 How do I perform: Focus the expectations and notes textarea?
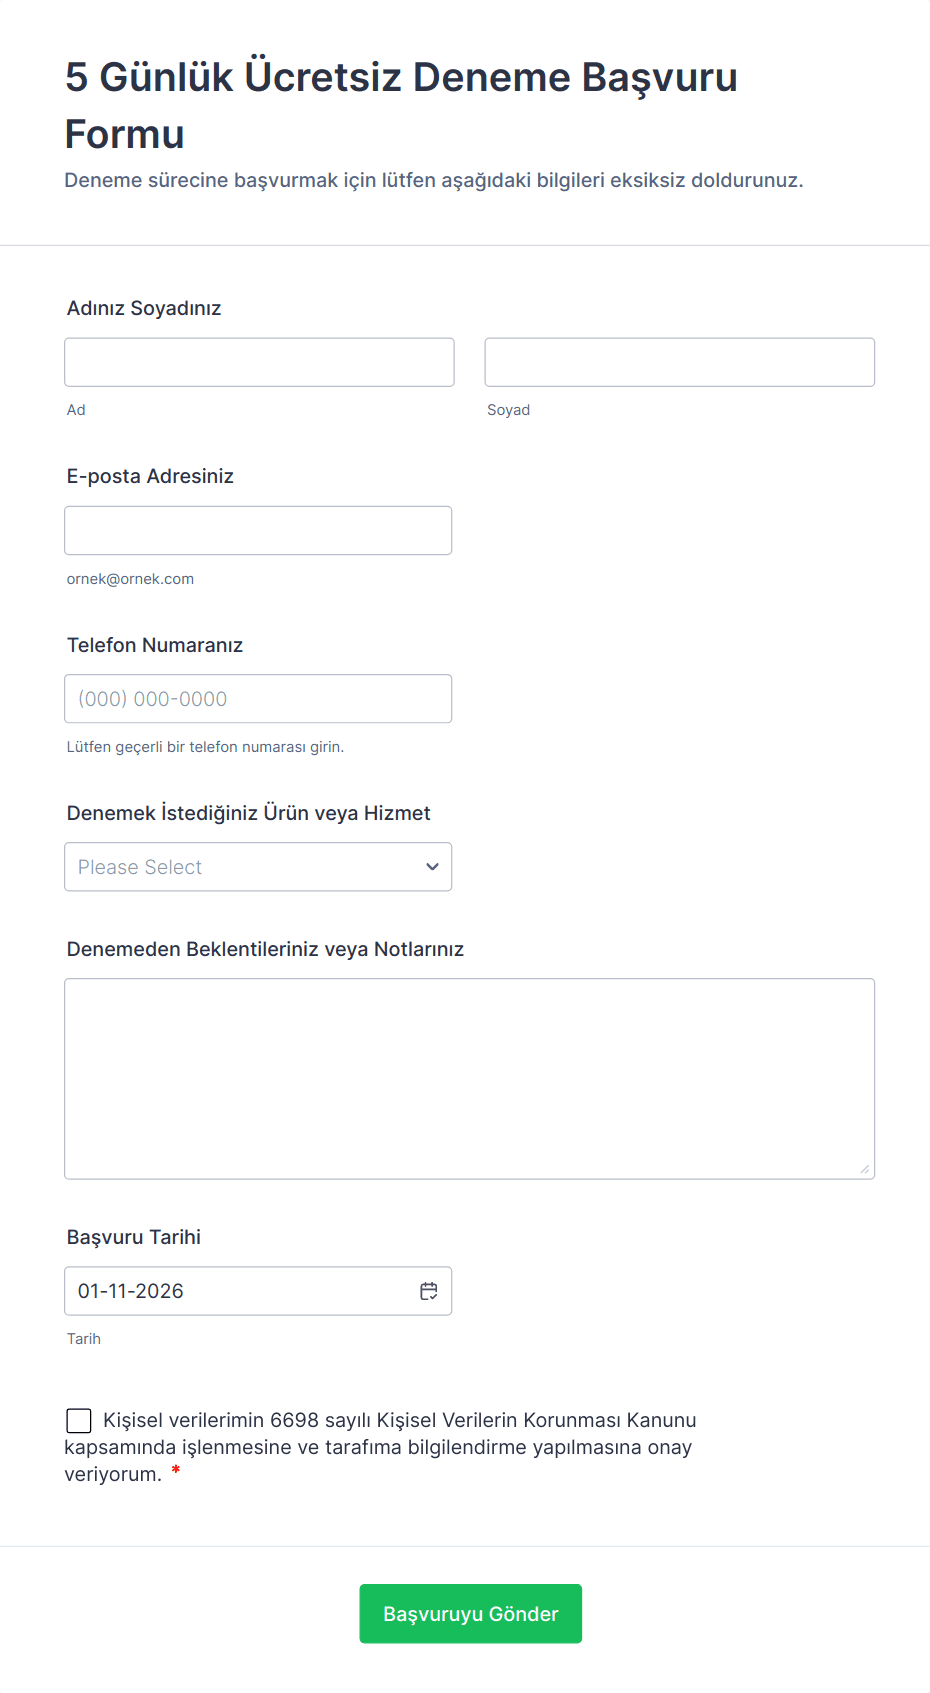[x=469, y=1078]
